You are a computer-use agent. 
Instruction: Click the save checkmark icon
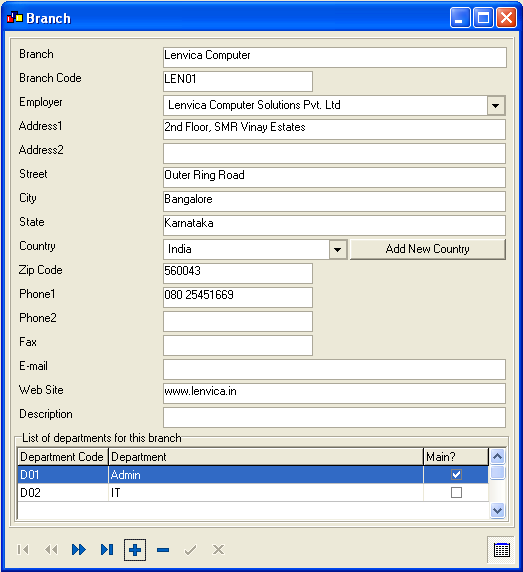[190, 550]
